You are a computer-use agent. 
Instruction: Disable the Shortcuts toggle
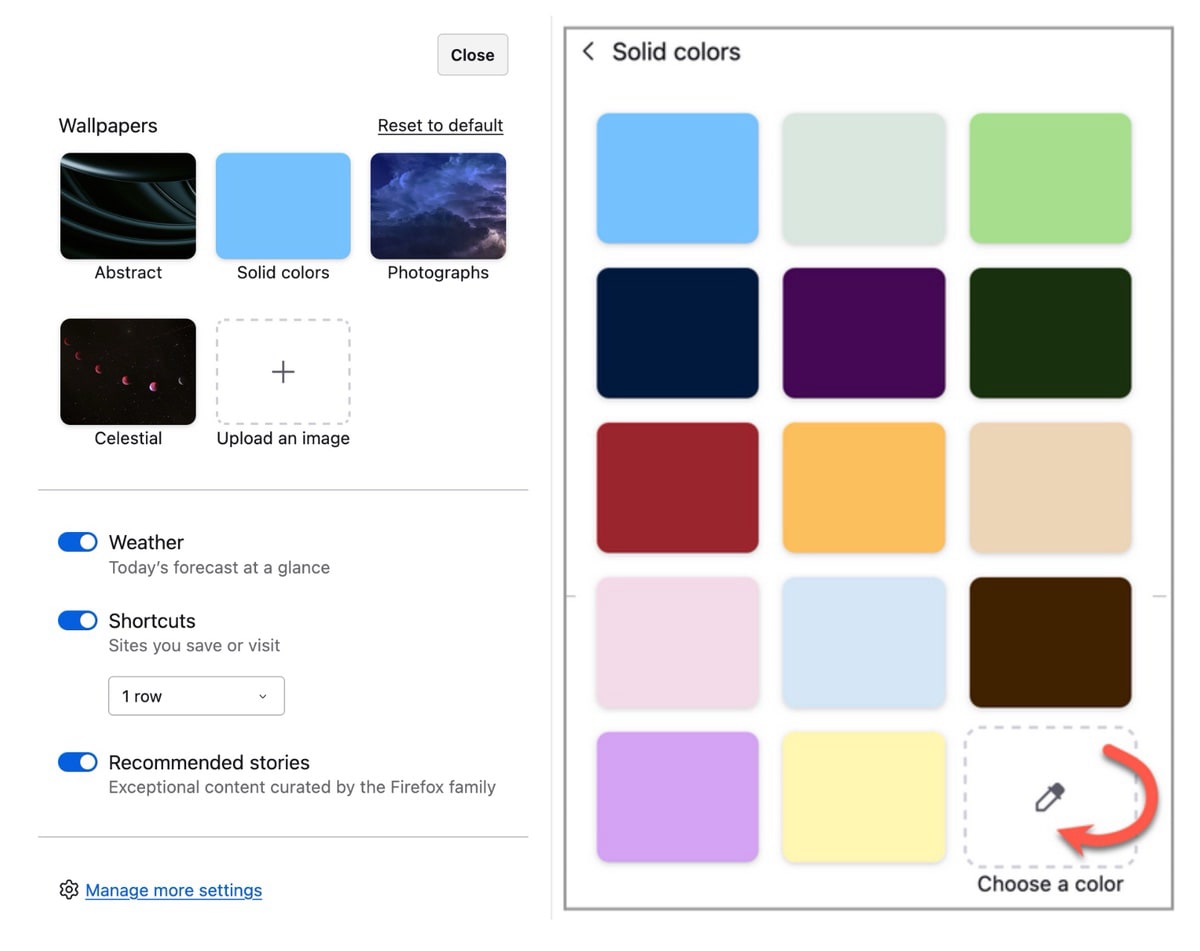tap(78, 621)
